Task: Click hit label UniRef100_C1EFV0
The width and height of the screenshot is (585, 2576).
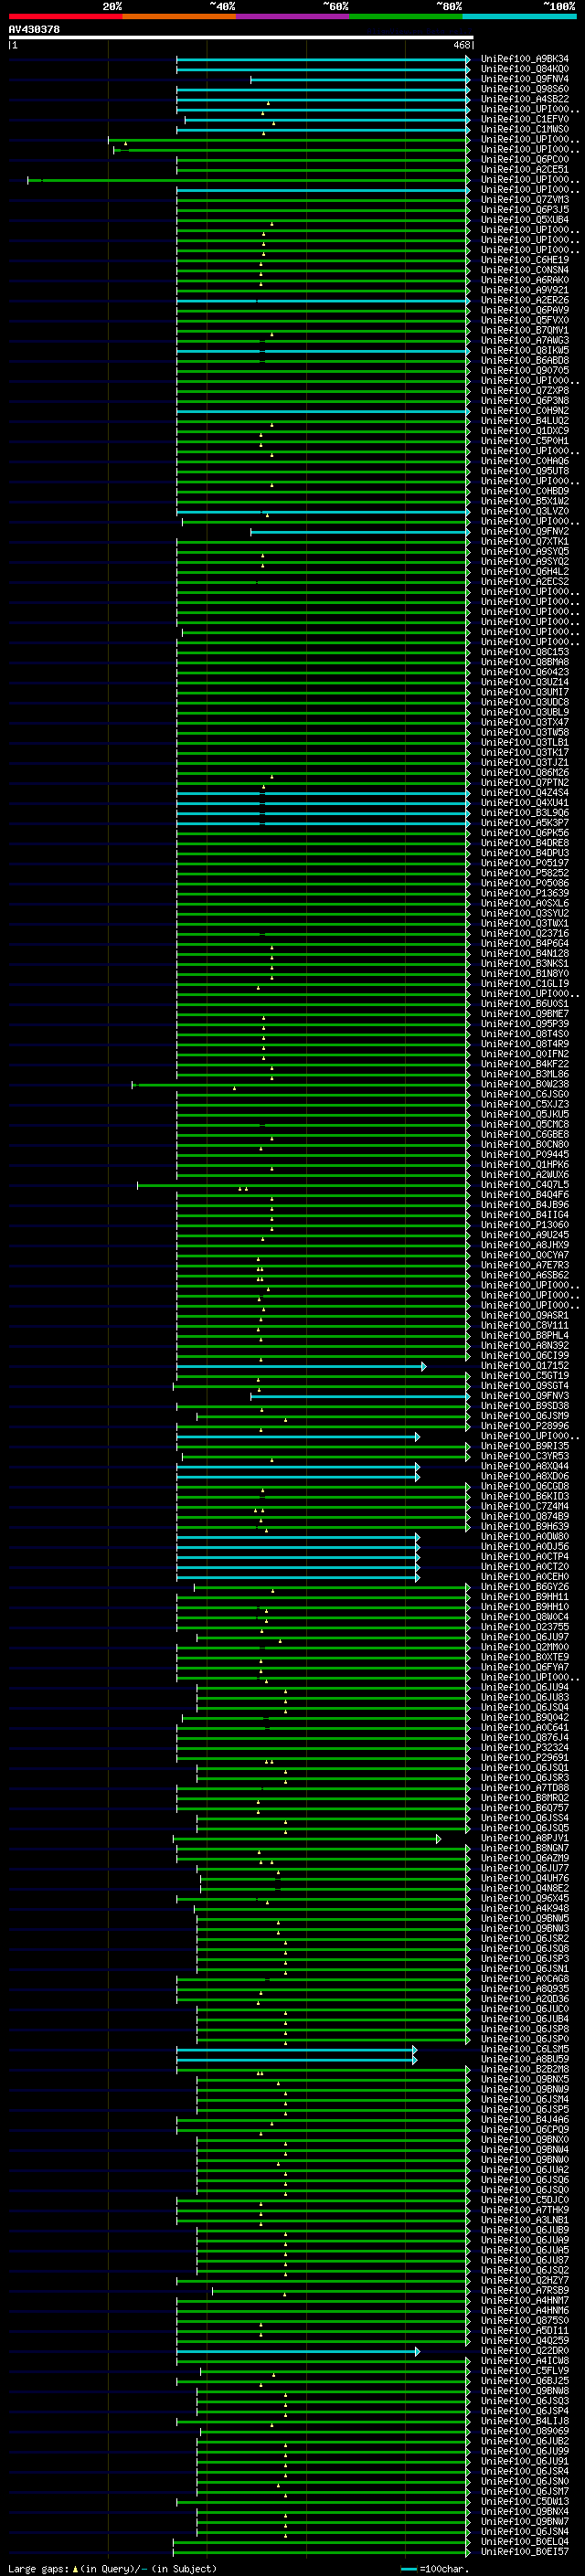Action: [525, 119]
